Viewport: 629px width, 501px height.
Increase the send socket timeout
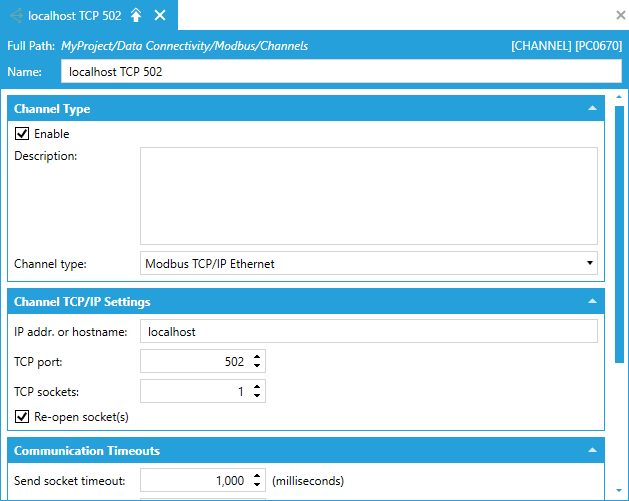258,476
